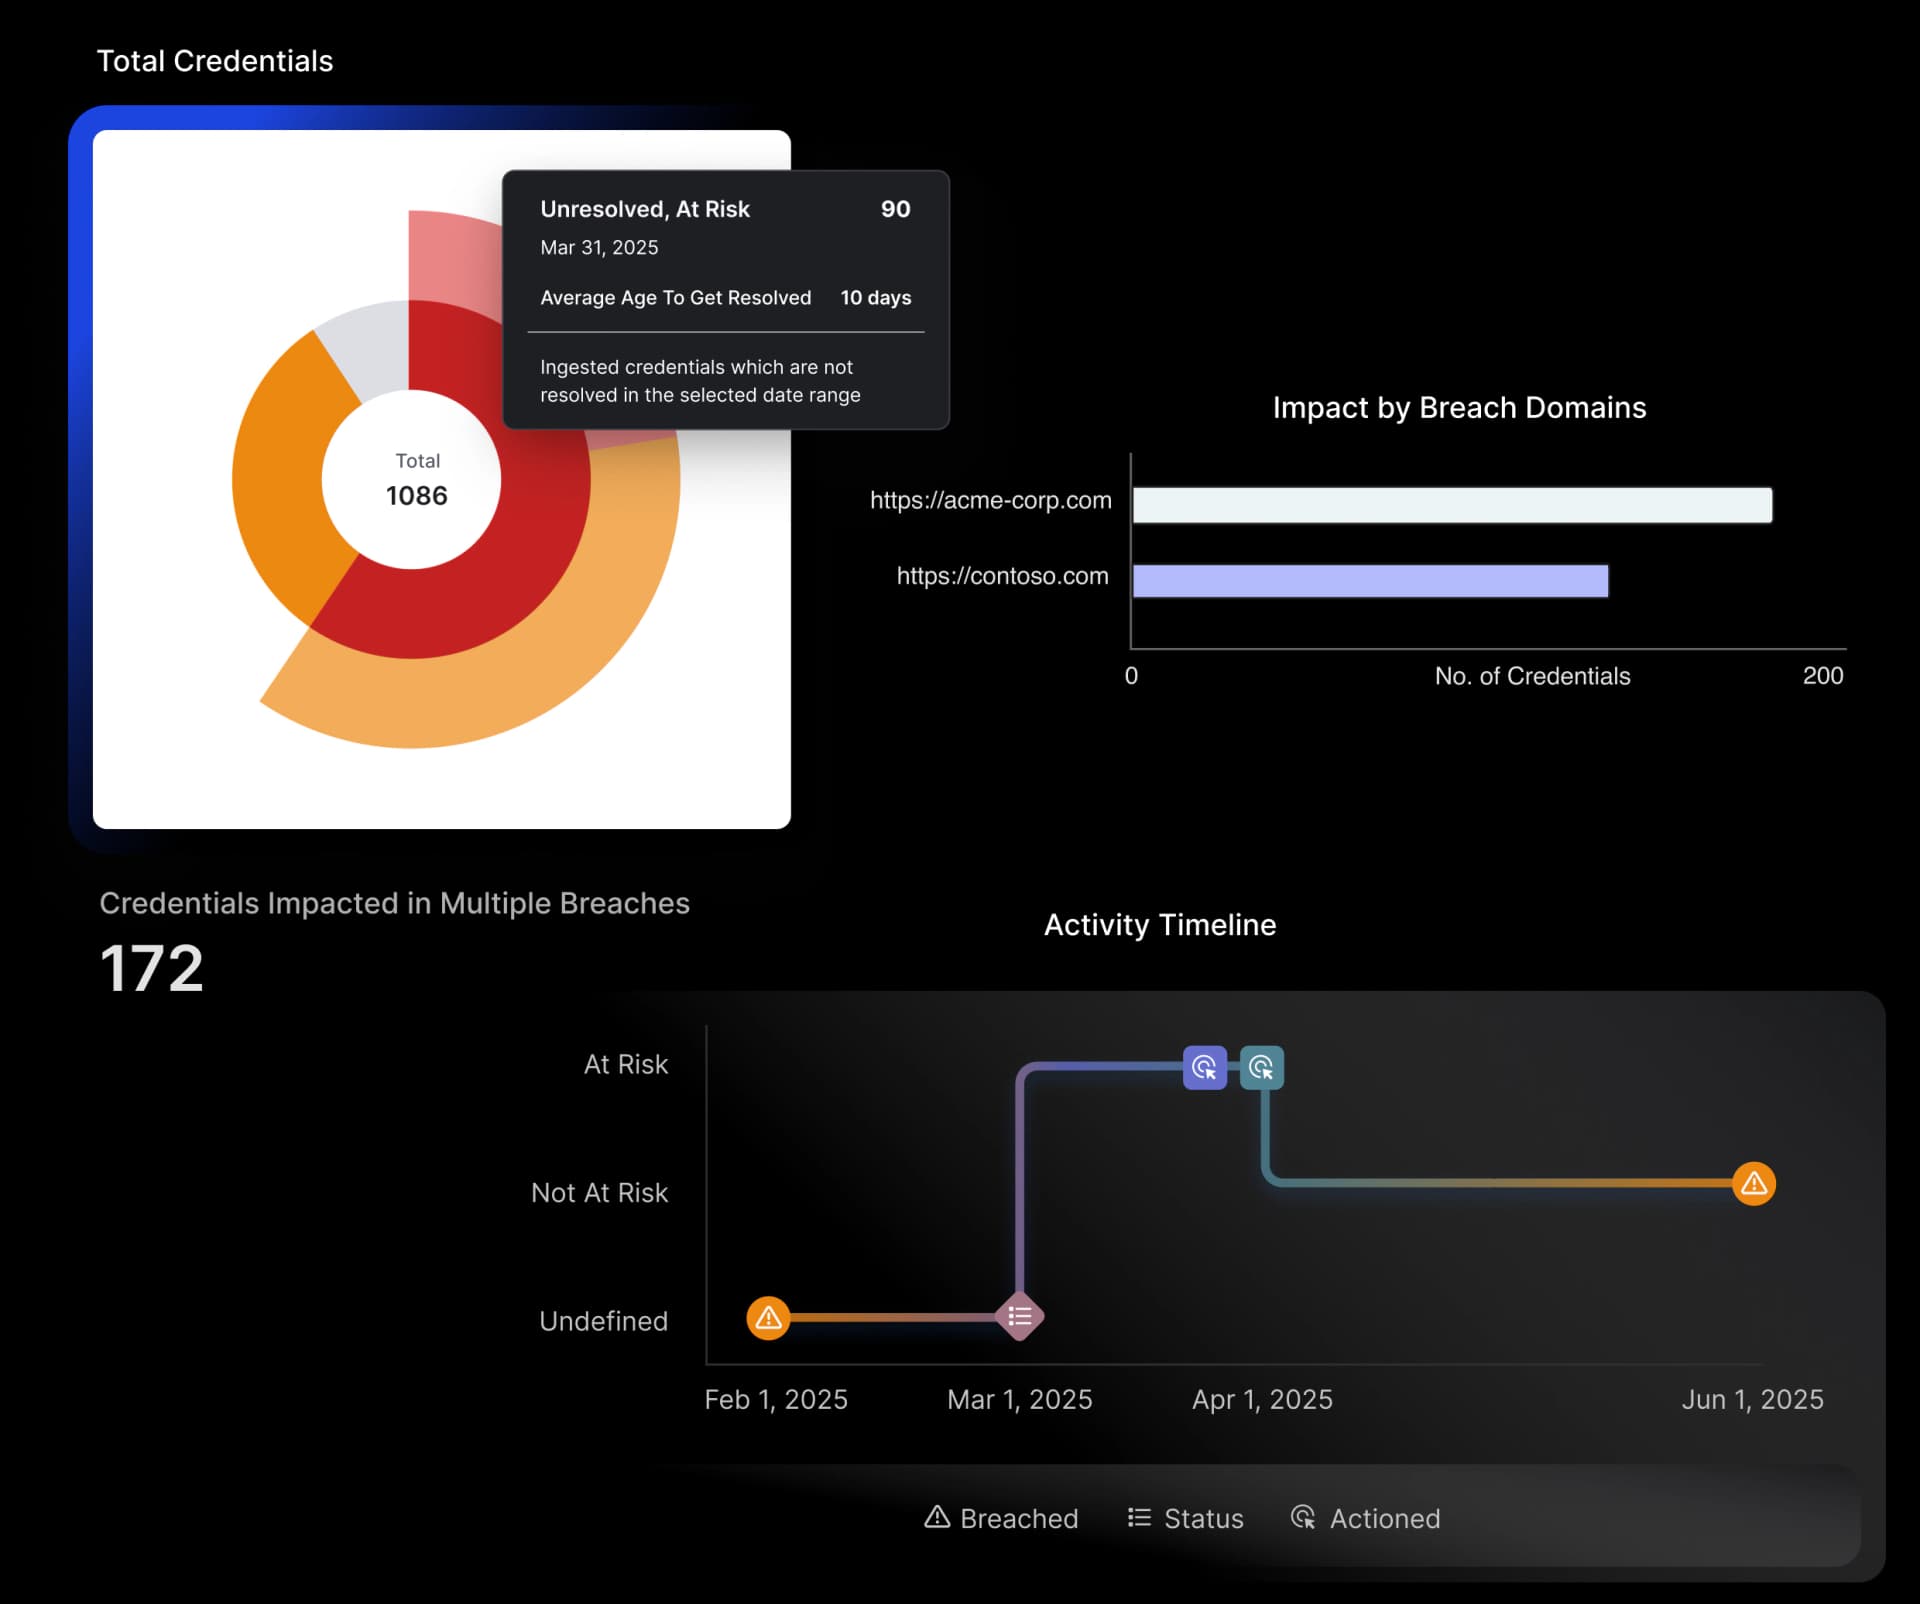Click the acme-corp.com credentials bar
The height and width of the screenshot is (1604, 1920).
(x=1450, y=505)
